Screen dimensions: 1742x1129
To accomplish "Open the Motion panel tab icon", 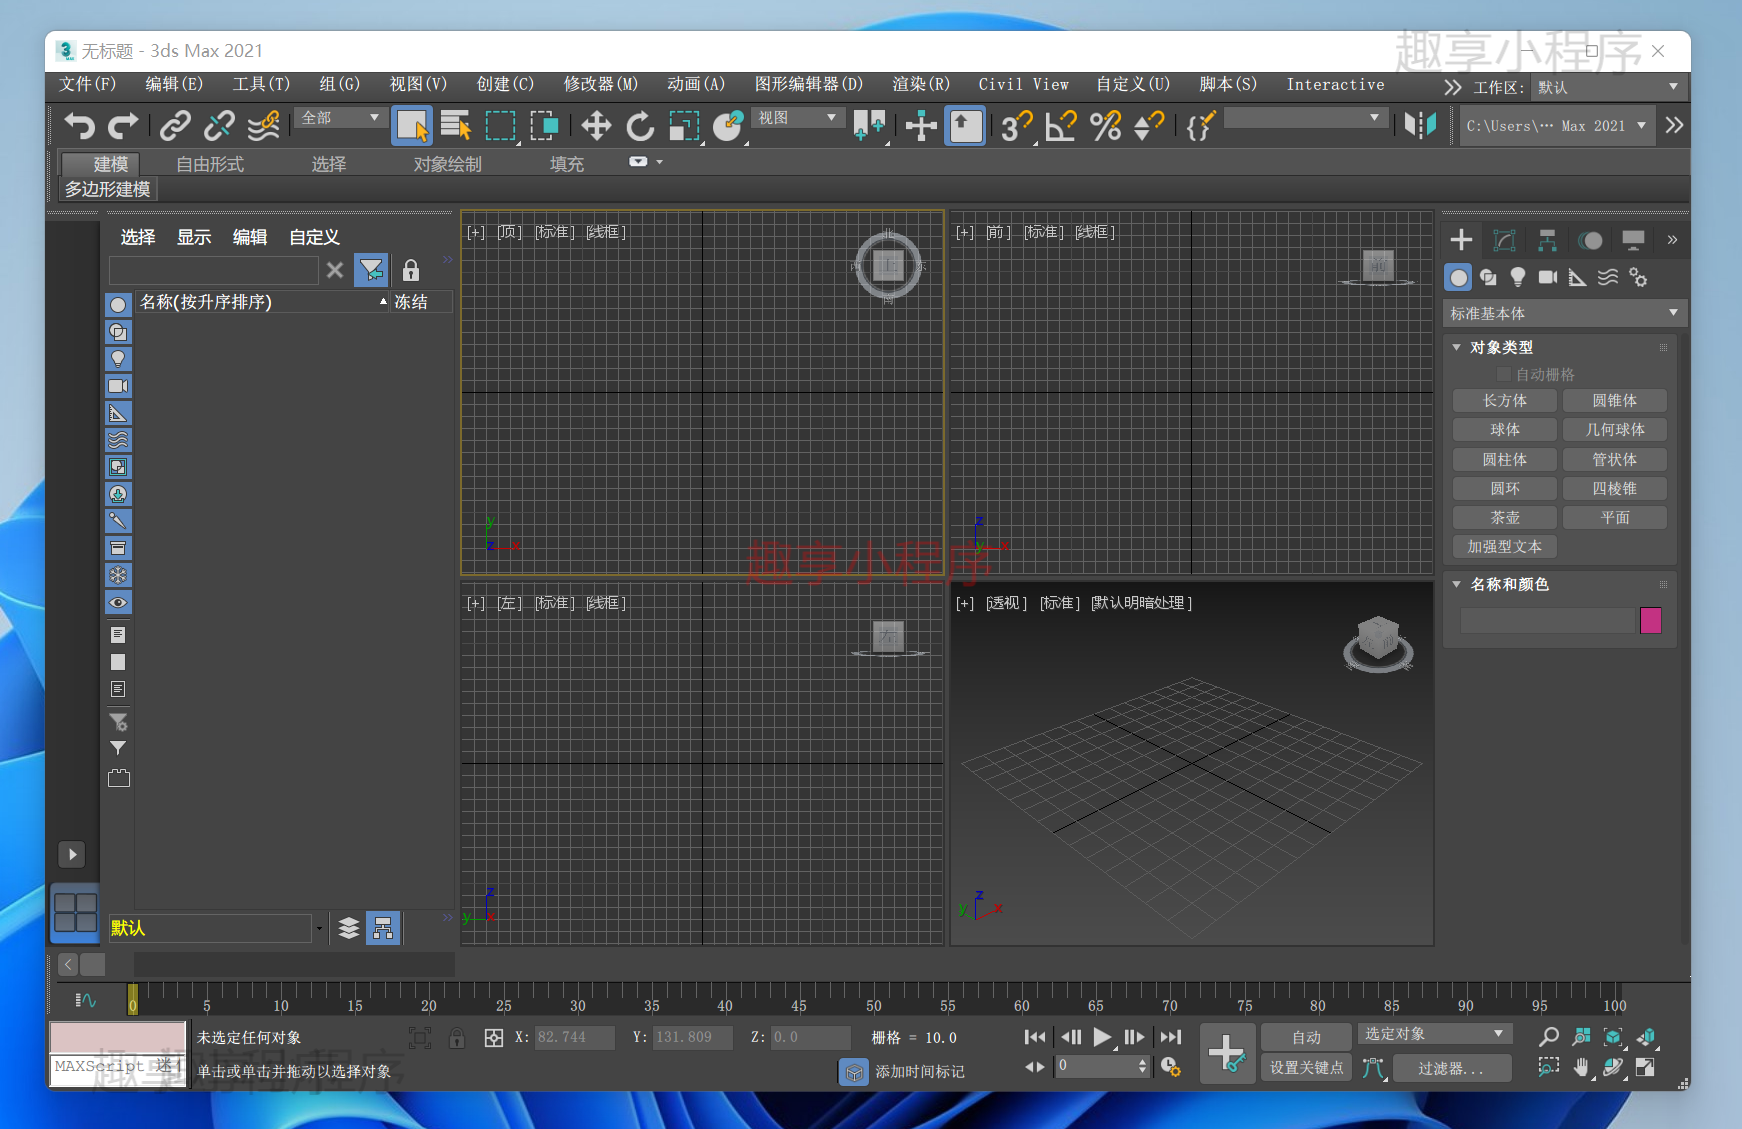I will (x=1590, y=240).
